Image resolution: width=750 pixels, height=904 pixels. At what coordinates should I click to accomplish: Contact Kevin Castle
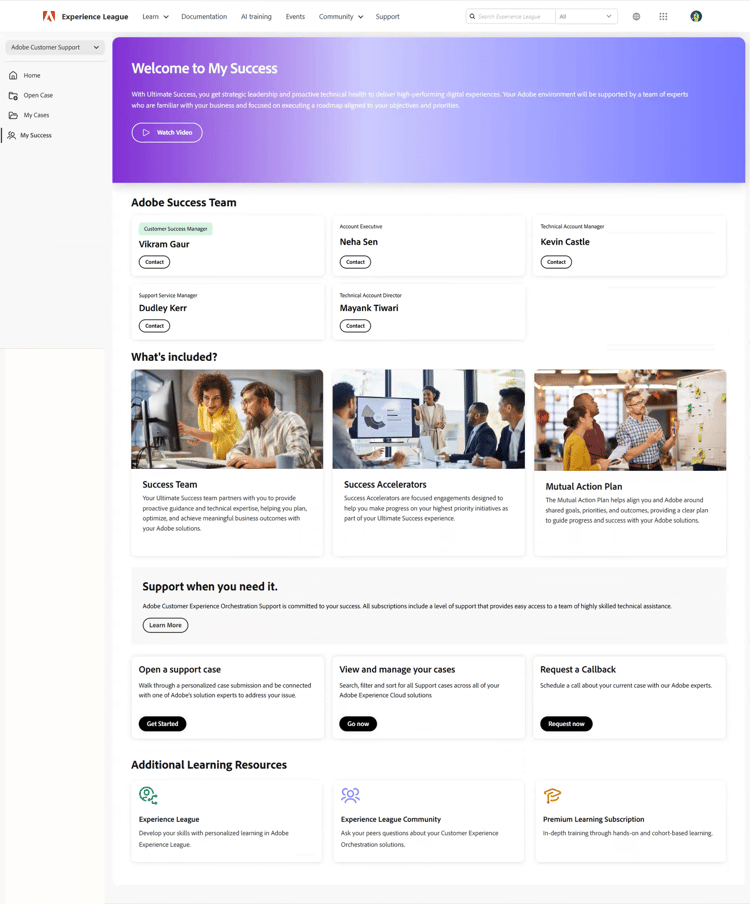tap(556, 262)
